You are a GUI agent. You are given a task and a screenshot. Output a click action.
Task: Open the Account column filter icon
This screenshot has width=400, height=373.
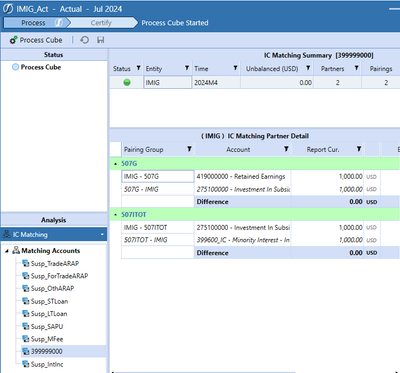pyautogui.click(x=286, y=149)
